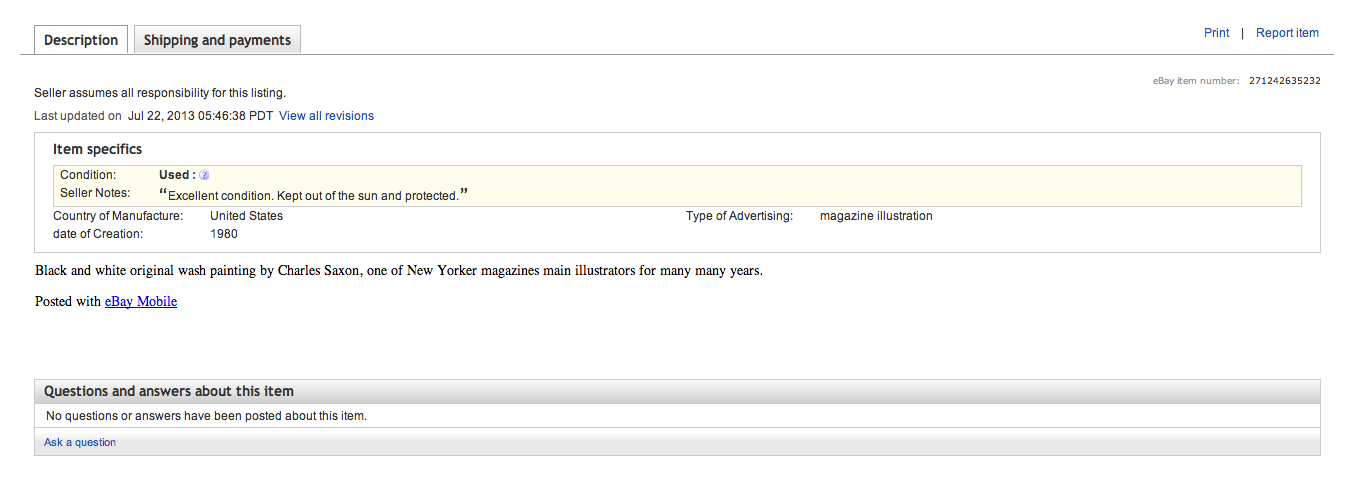Click the Charles Saxon description paragraph
The height and width of the screenshot is (484, 1349).
[x=399, y=271]
